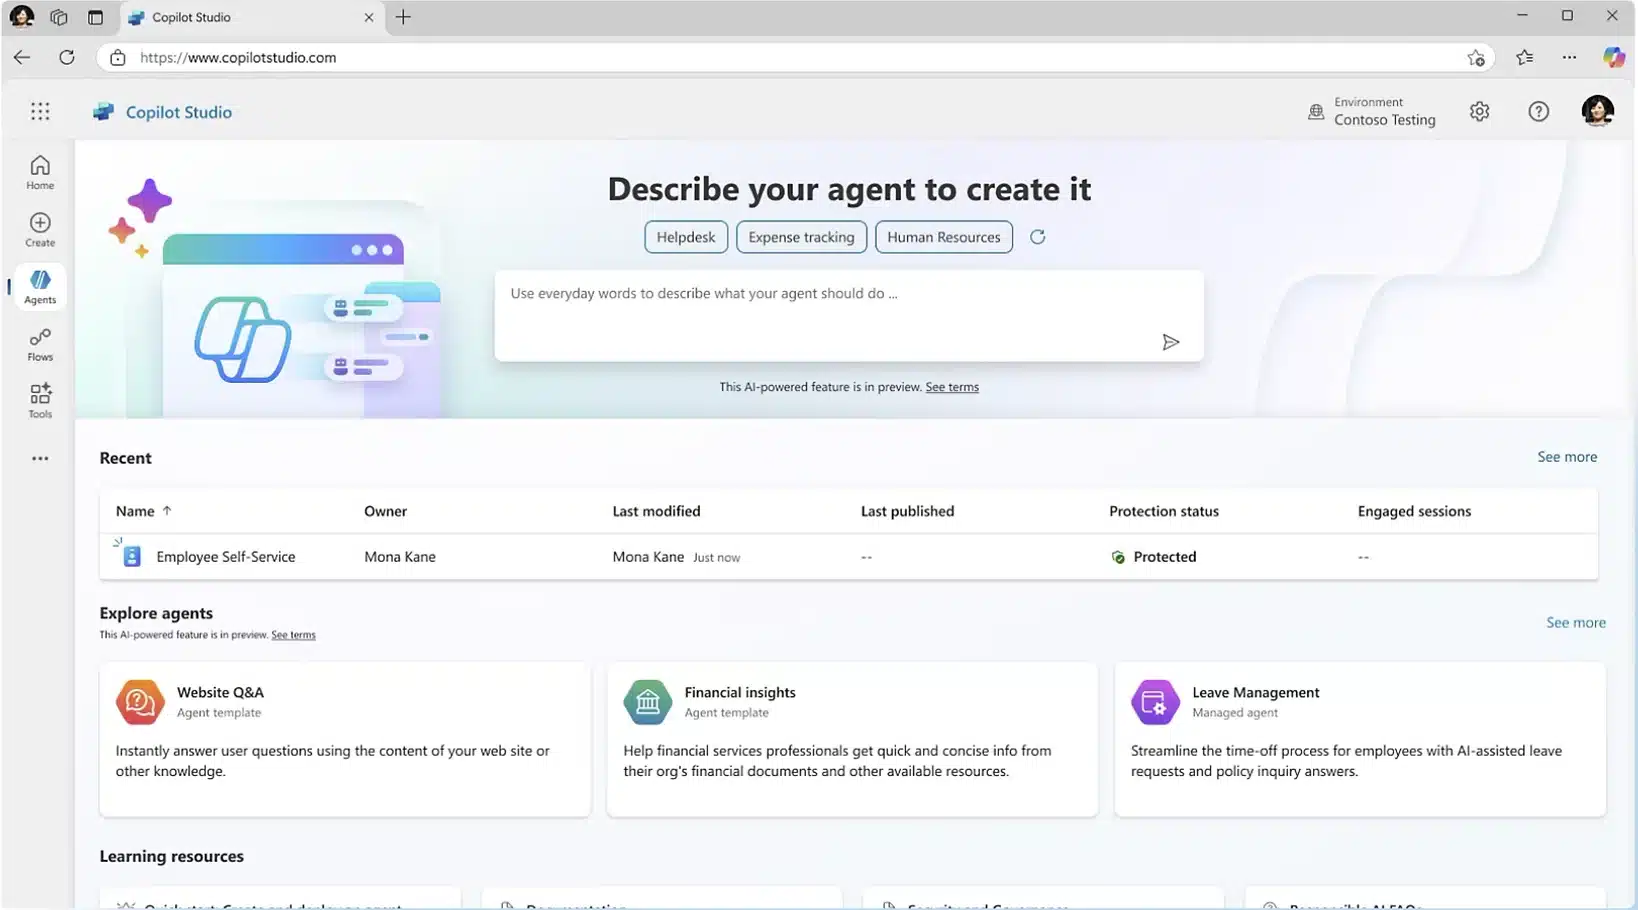Open the settings gear in header

tap(1479, 112)
